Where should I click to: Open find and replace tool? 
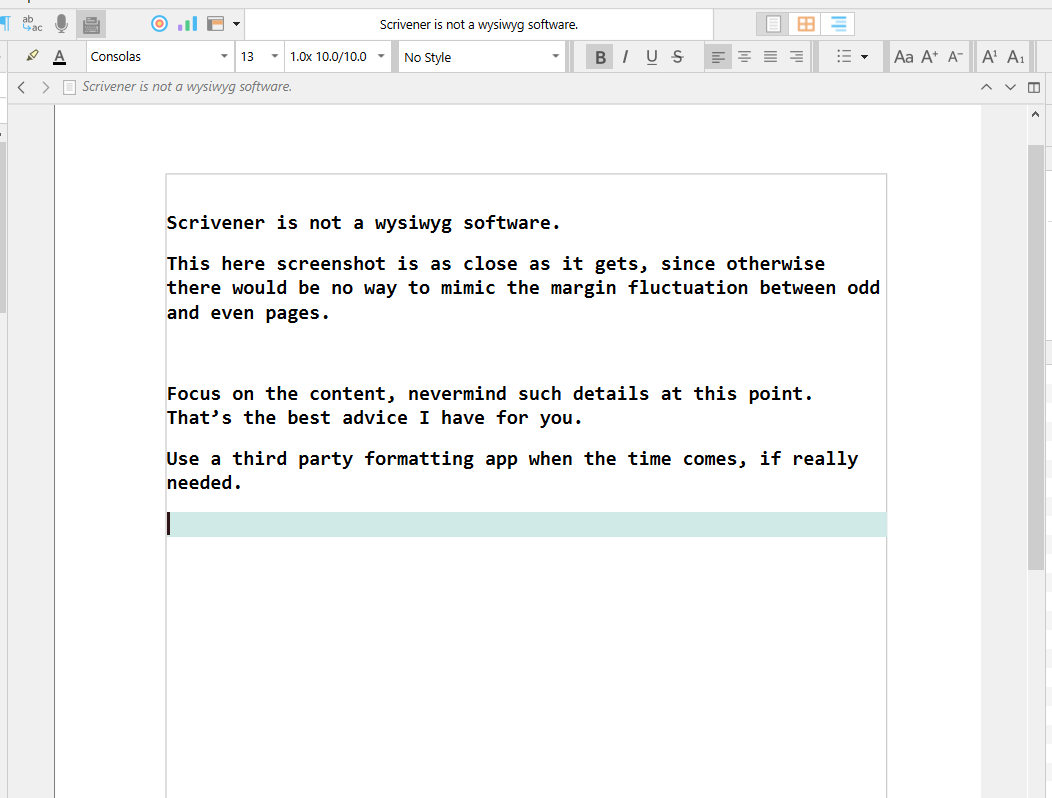32,24
